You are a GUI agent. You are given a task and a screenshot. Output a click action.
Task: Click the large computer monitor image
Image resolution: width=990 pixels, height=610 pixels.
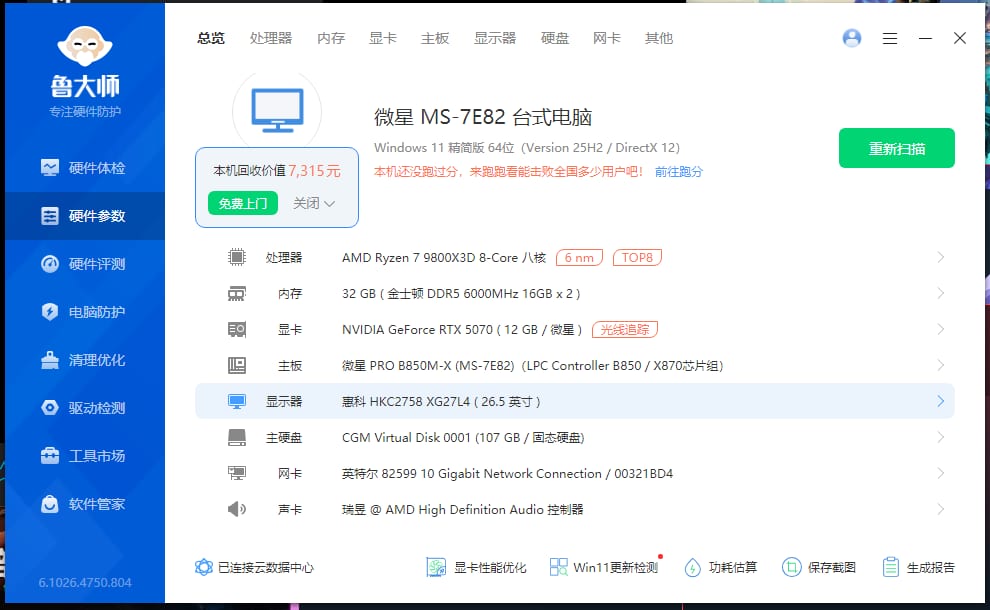tap(277, 111)
